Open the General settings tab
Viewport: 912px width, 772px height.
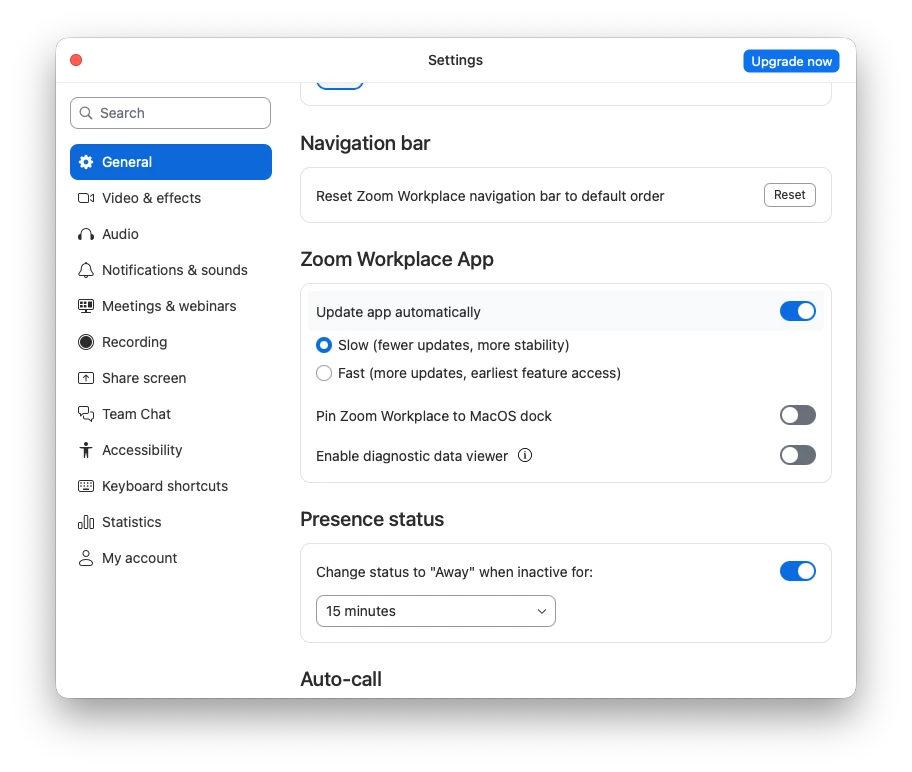171,162
